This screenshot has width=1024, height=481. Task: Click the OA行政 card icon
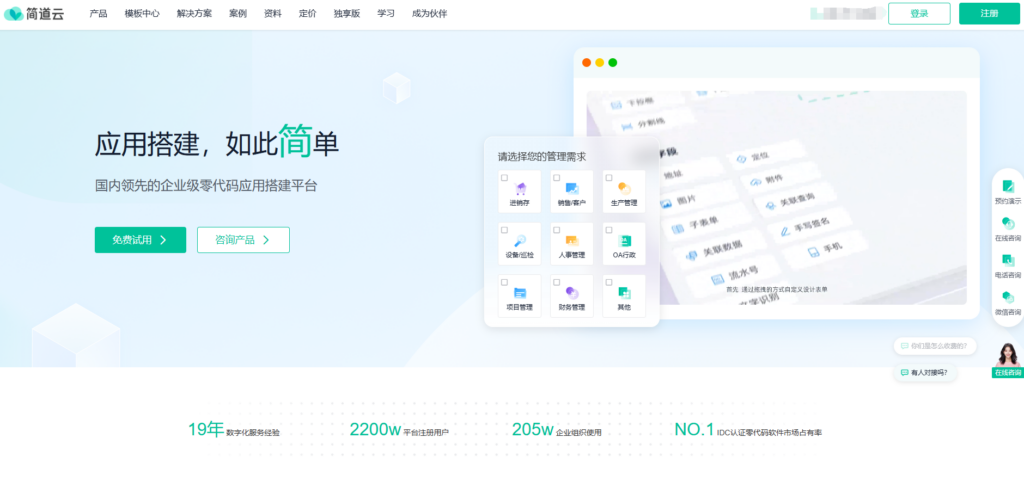[x=624, y=240]
